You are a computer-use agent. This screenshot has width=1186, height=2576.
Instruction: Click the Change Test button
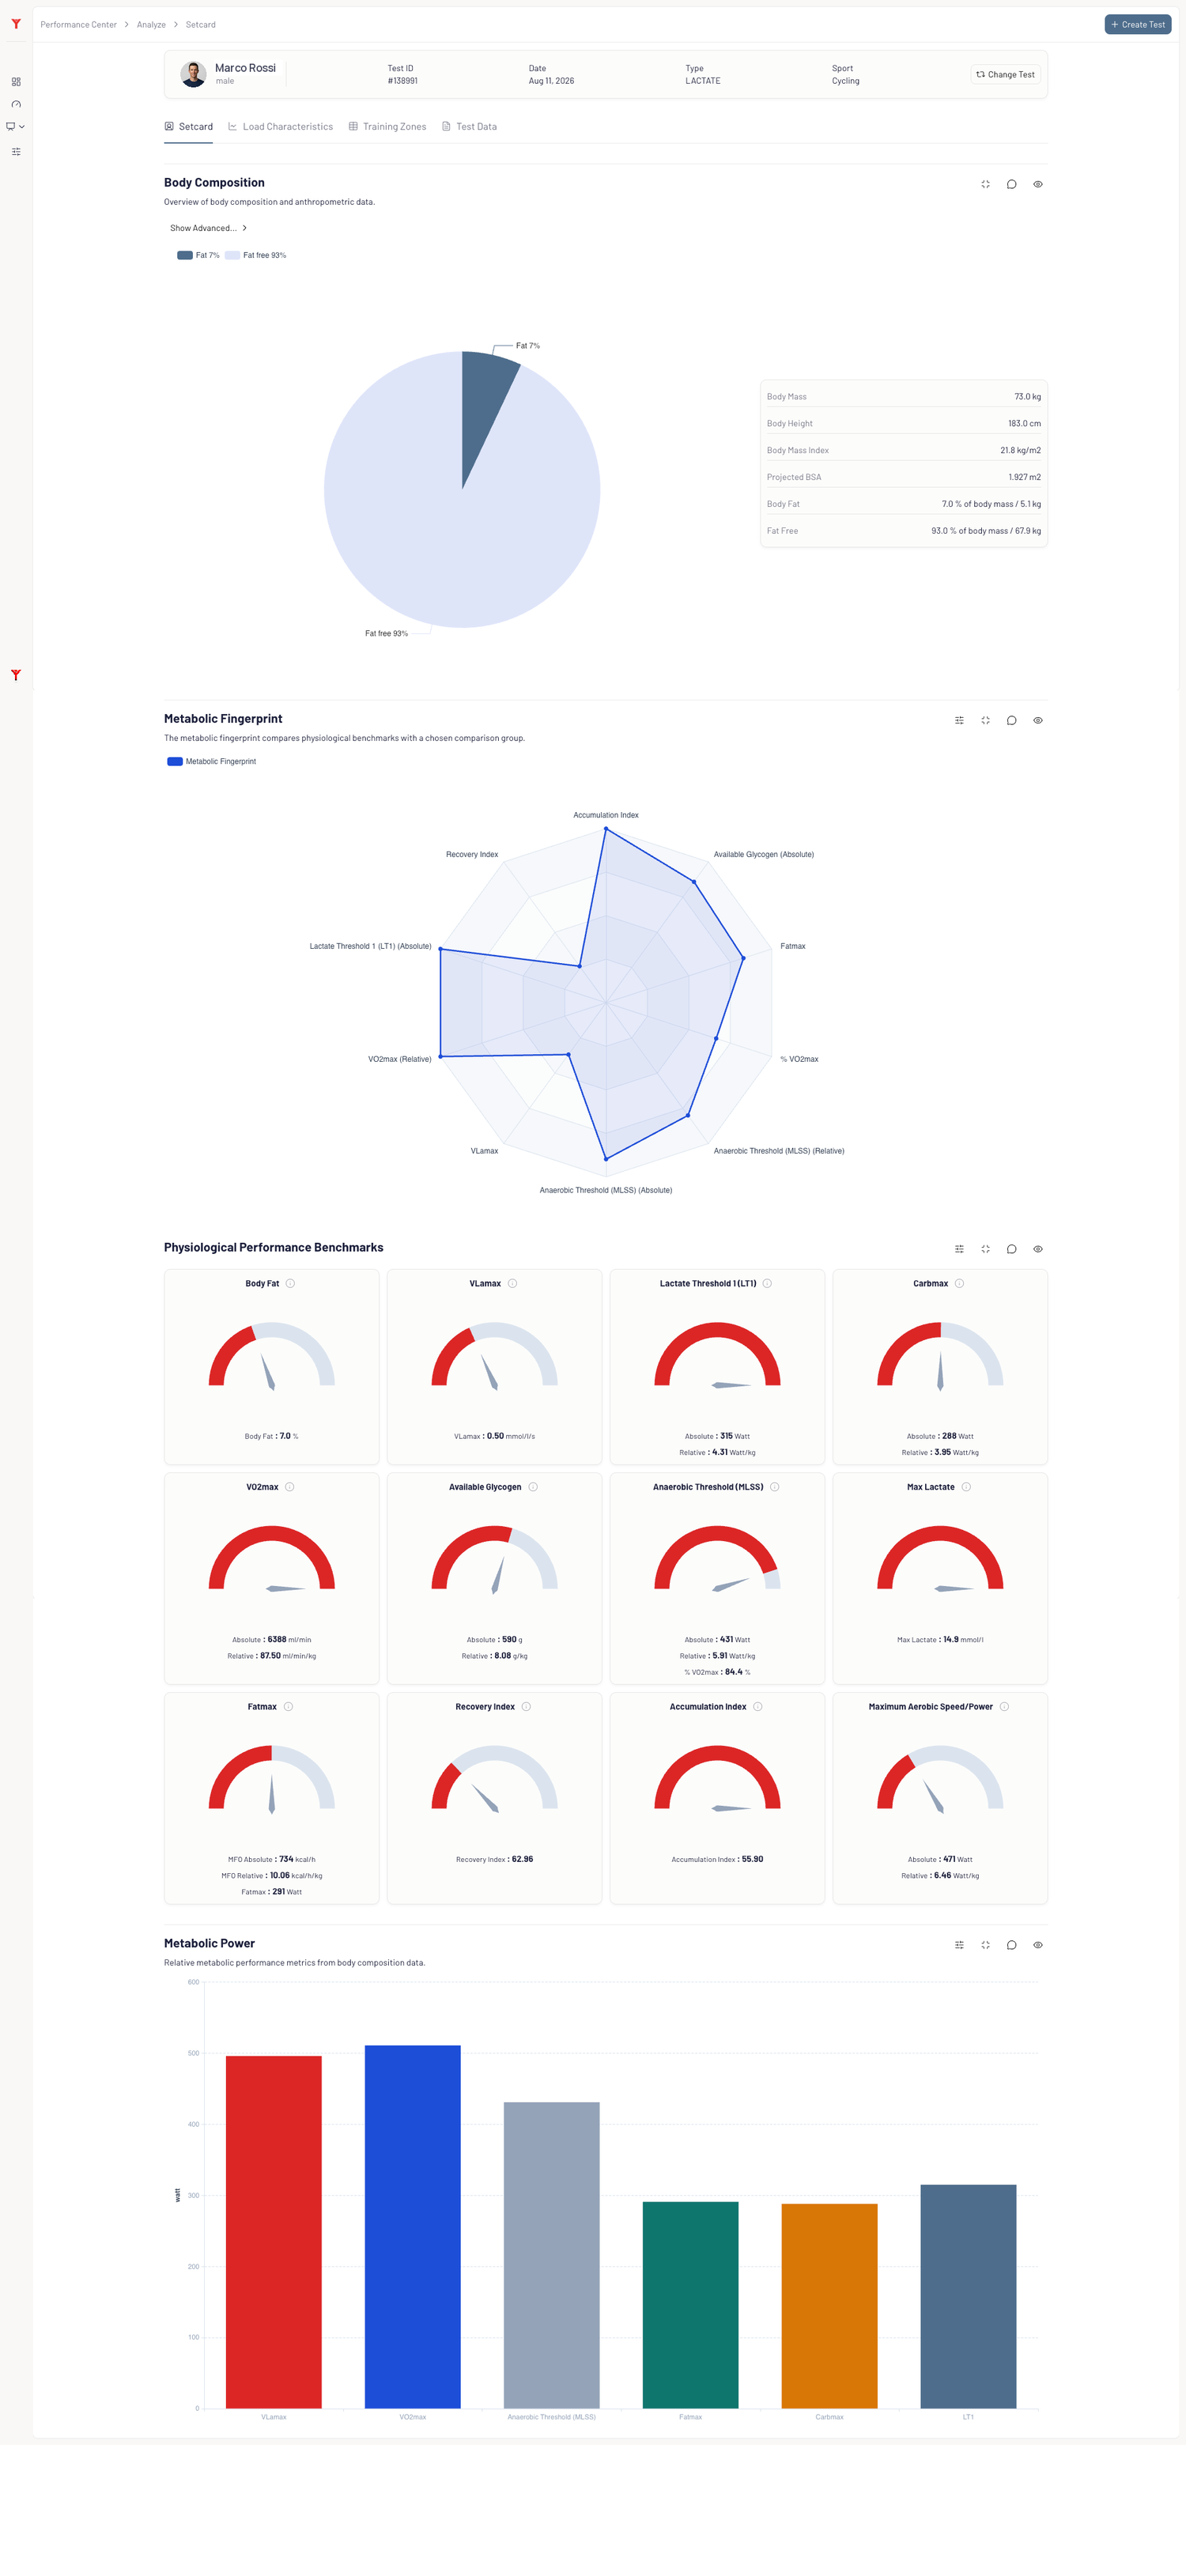point(1005,74)
